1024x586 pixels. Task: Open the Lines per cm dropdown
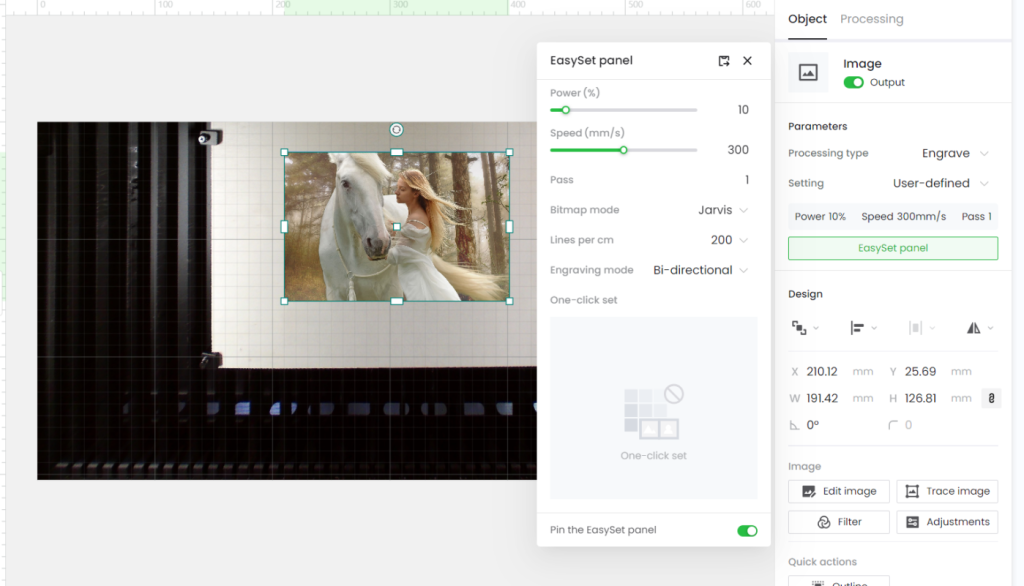(729, 240)
